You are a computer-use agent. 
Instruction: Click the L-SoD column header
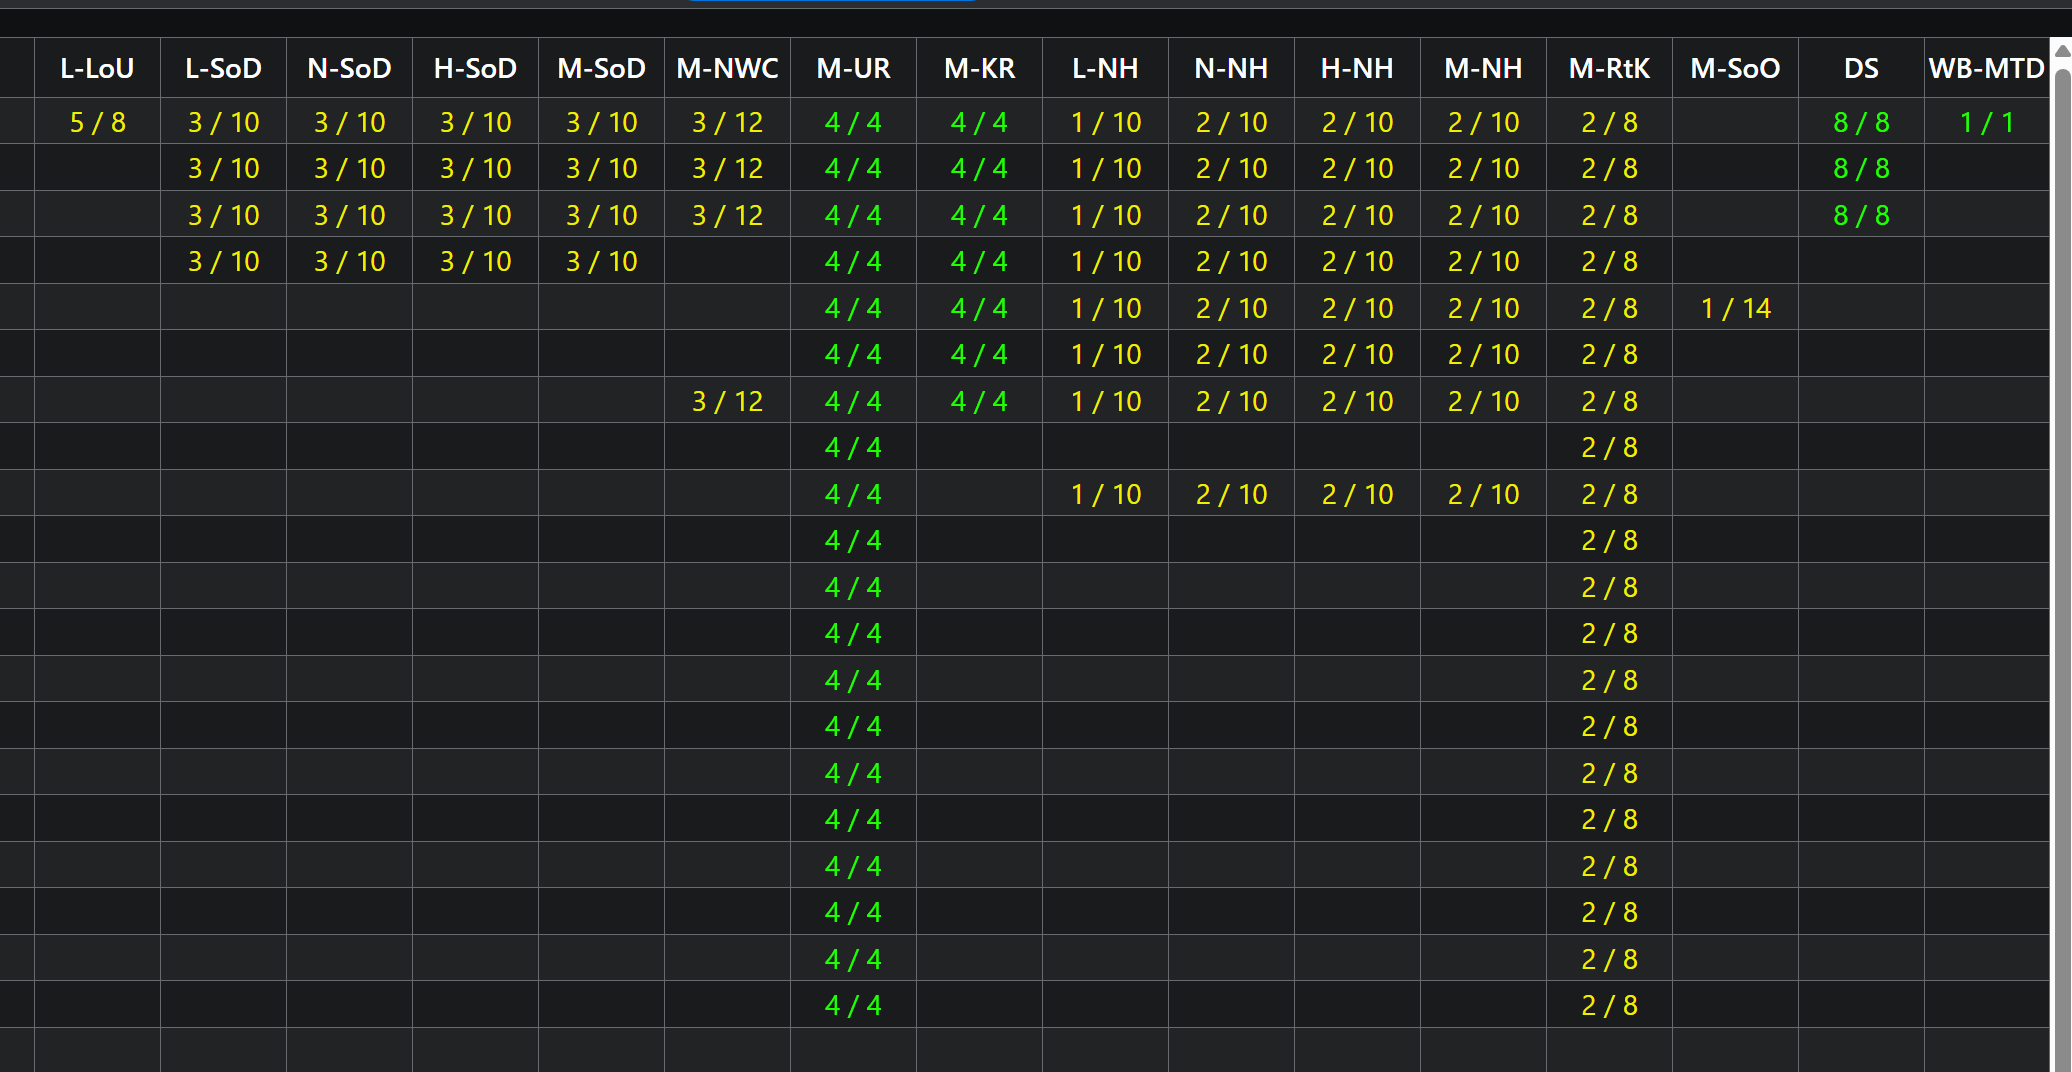[x=223, y=68]
